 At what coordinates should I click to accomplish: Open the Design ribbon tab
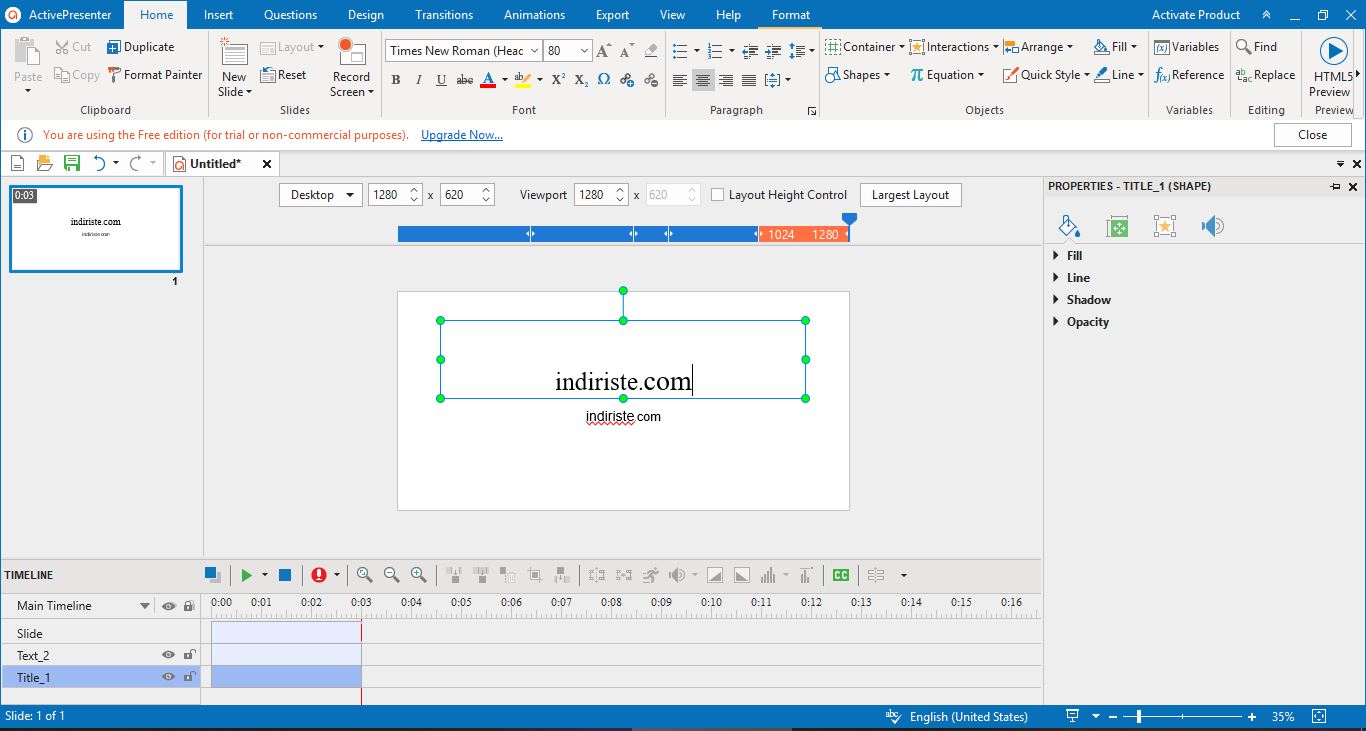point(365,15)
